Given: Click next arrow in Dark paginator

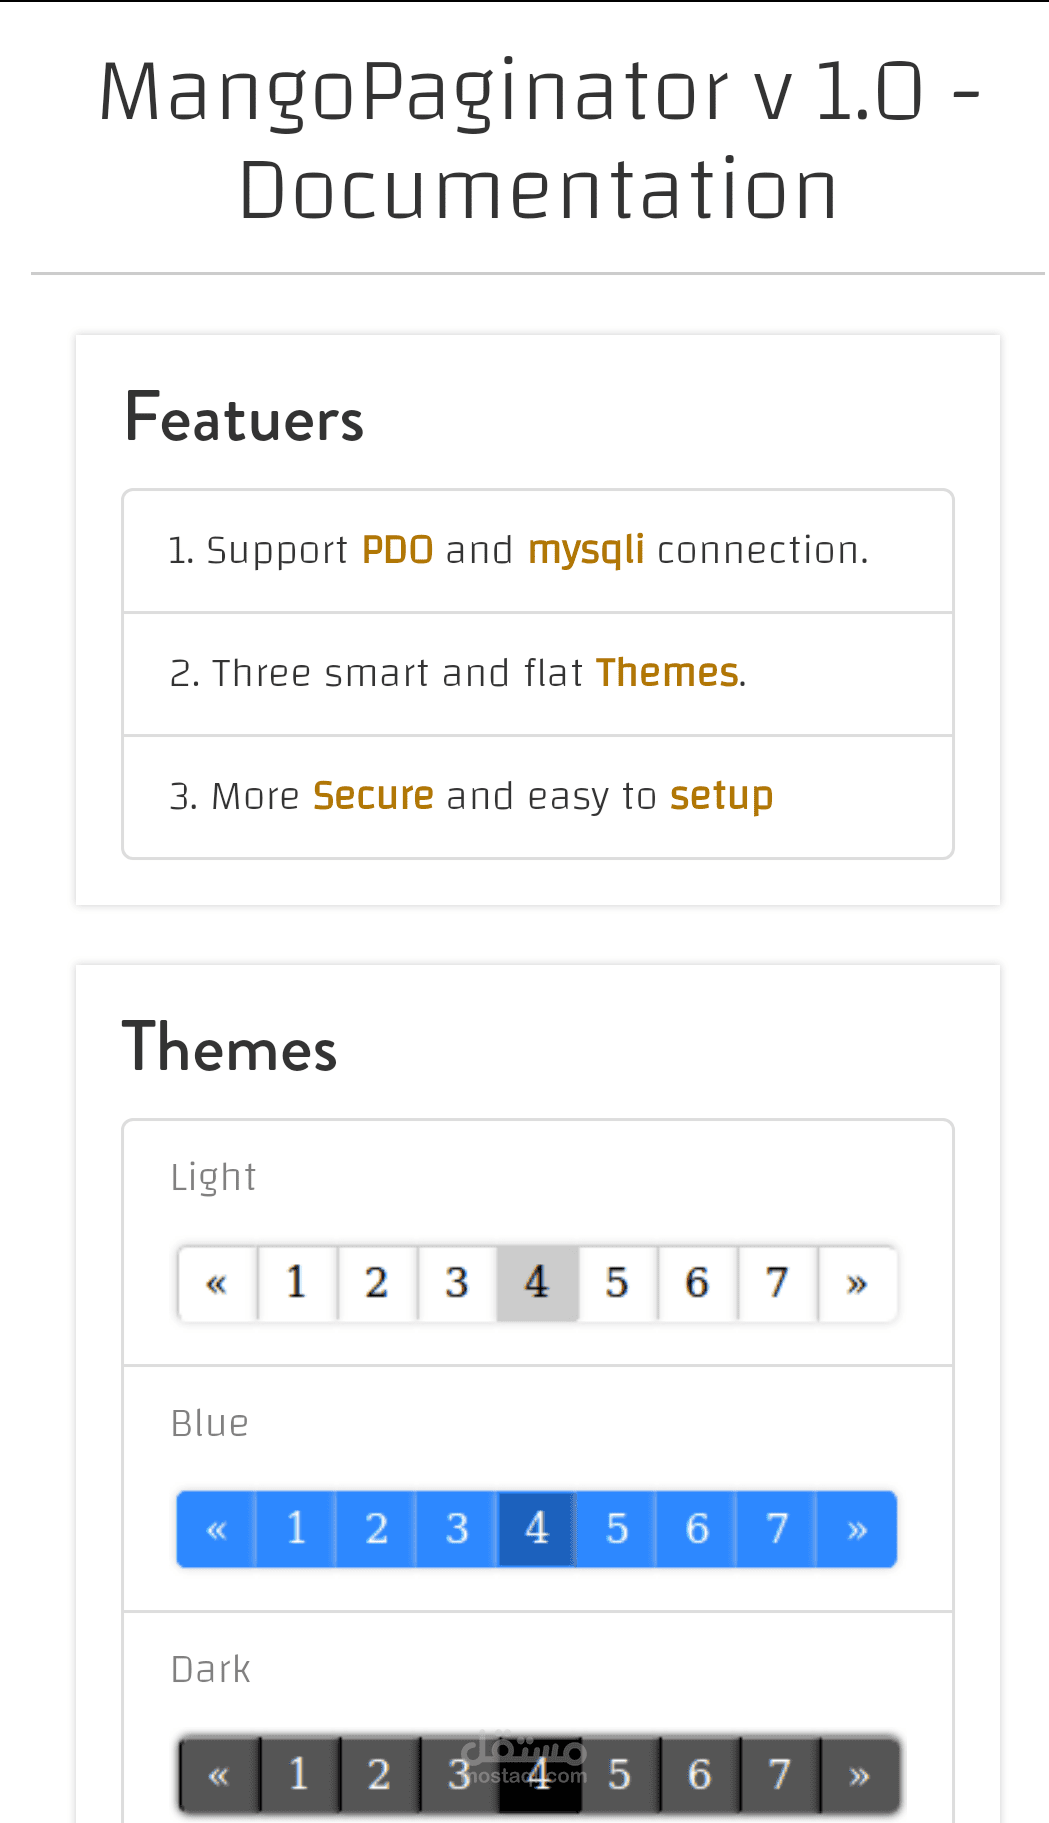Looking at the screenshot, I should point(859,1775).
